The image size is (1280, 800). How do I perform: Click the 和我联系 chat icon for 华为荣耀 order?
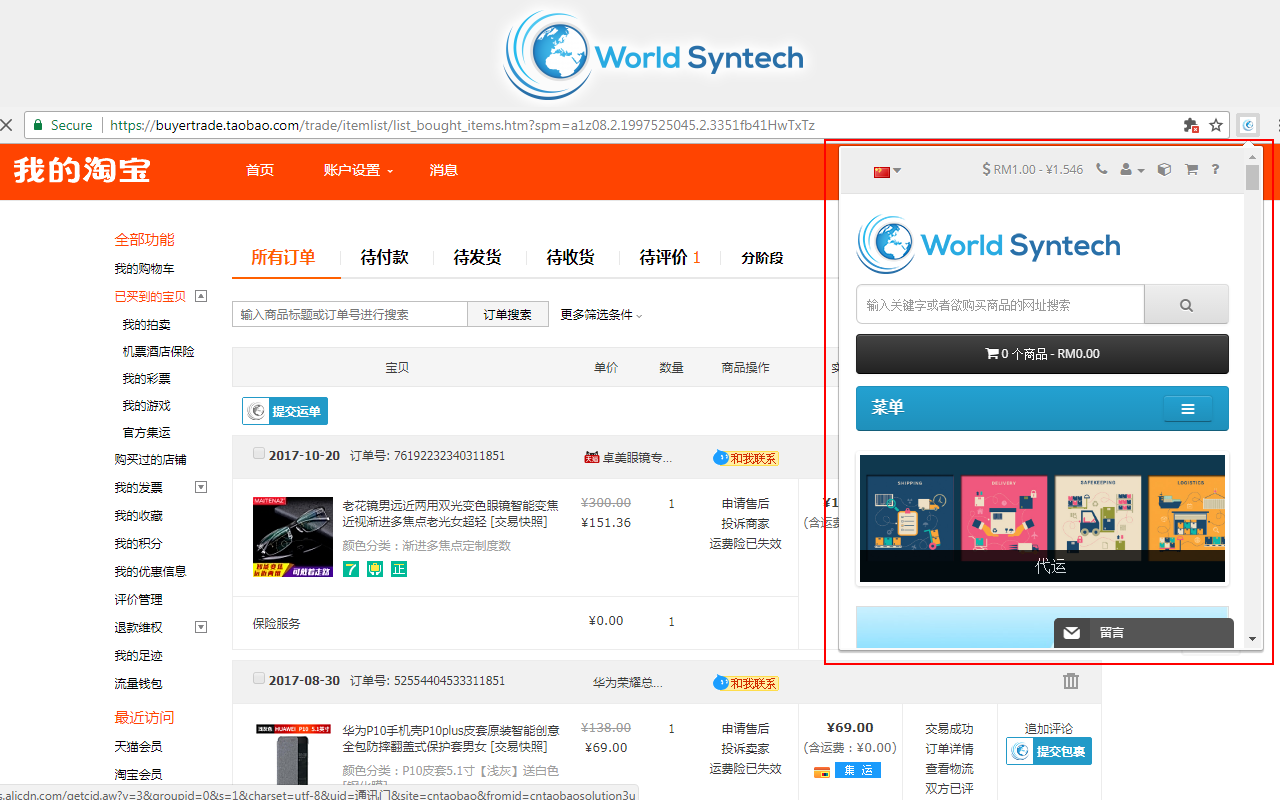pos(746,683)
